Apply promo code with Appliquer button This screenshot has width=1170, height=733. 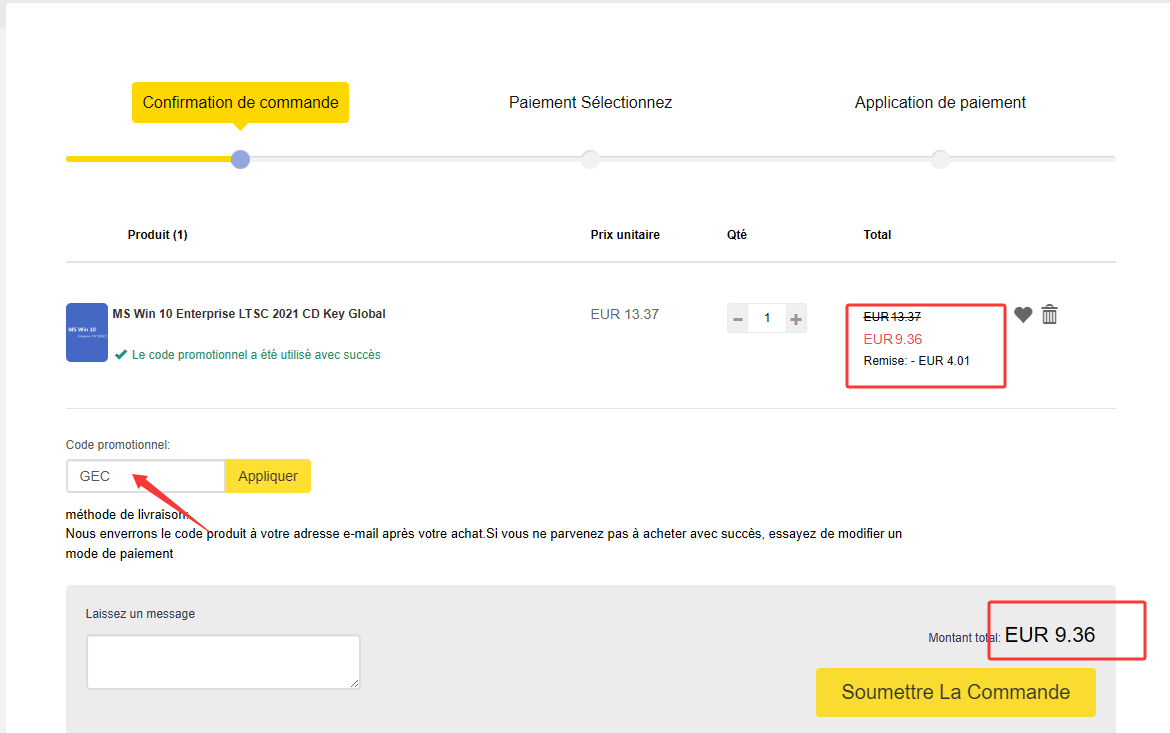(268, 476)
